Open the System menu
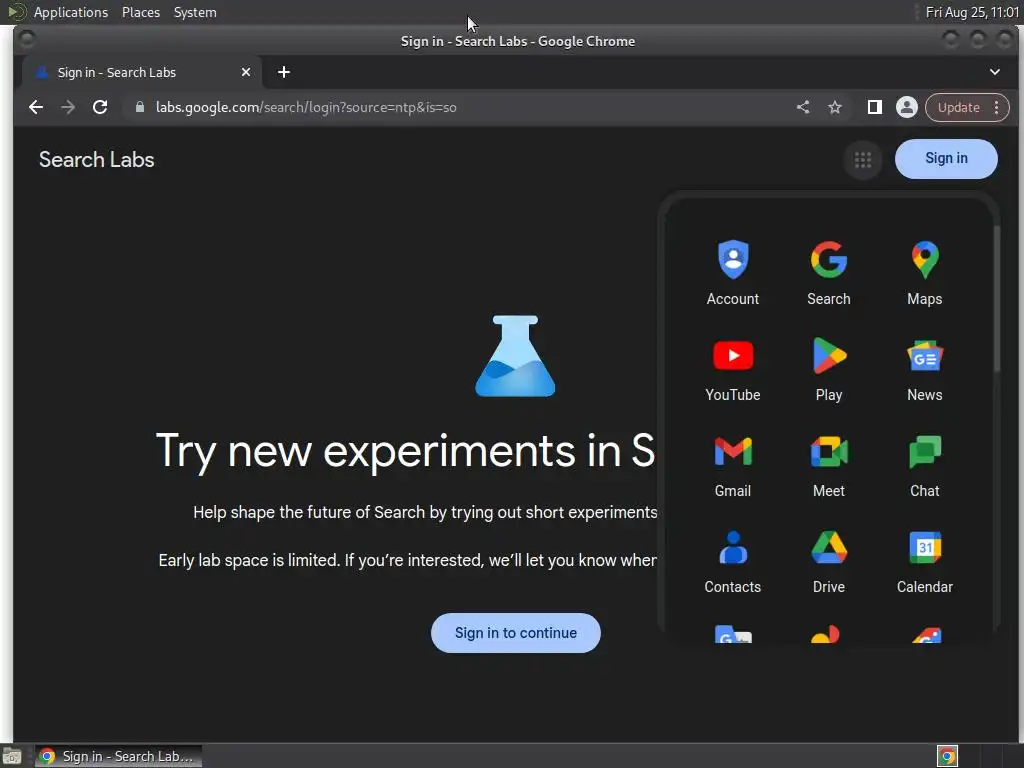This screenshot has width=1024, height=768. coord(195,12)
